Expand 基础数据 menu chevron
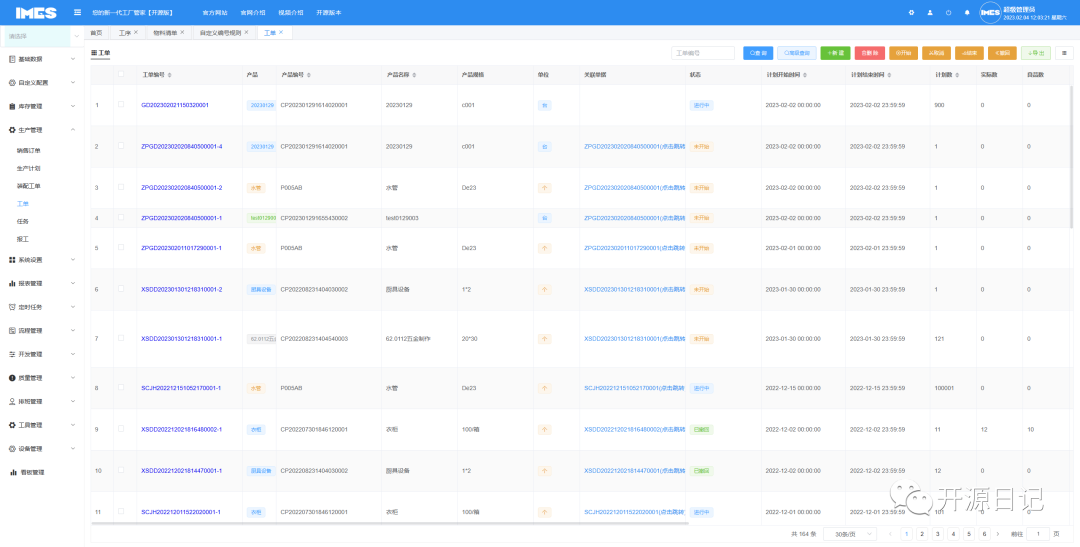1080x547 pixels. (73, 59)
